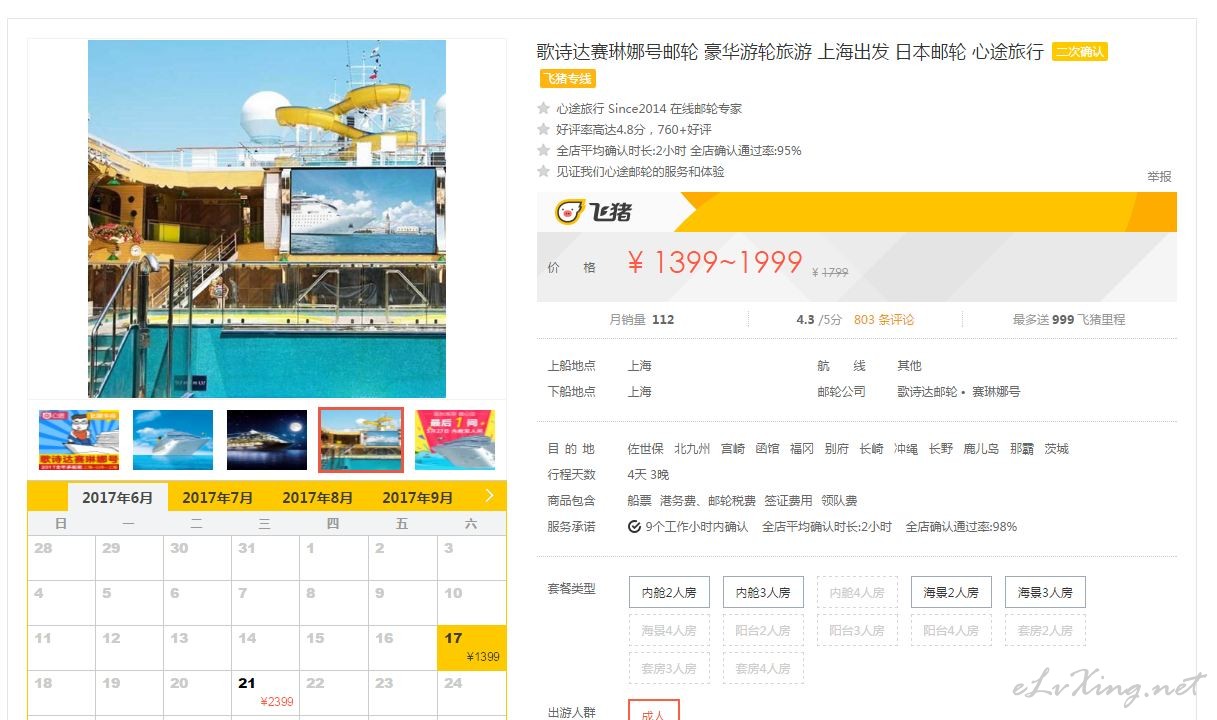
Task: Click the Fliggy pig logo on the price banner
Action: click(x=594, y=212)
